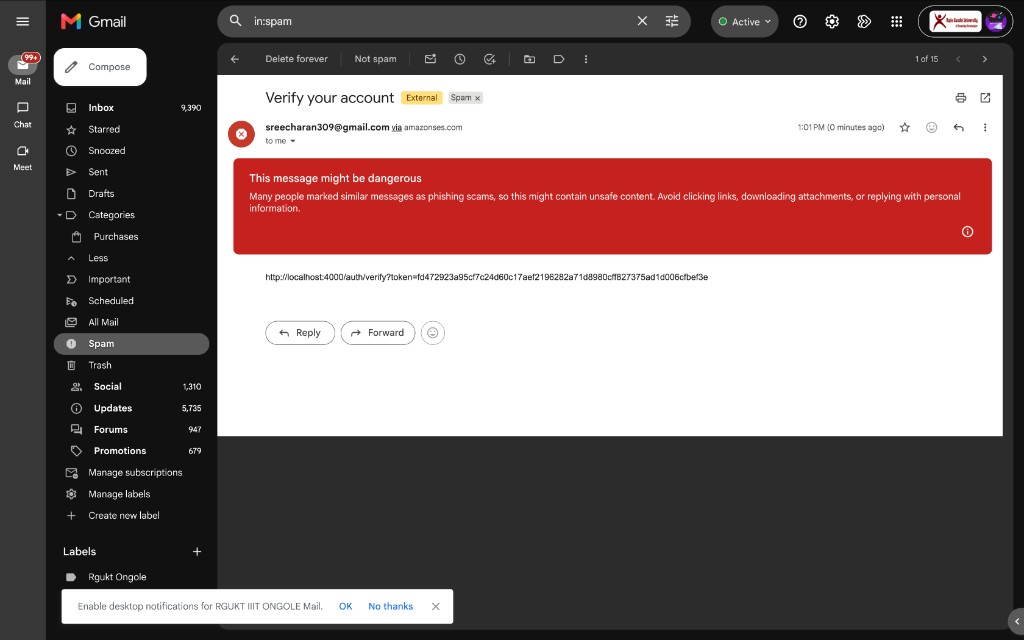The width and height of the screenshot is (1024, 640).
Task: Mark the message as unread
Action: click(x=430, y=59)
